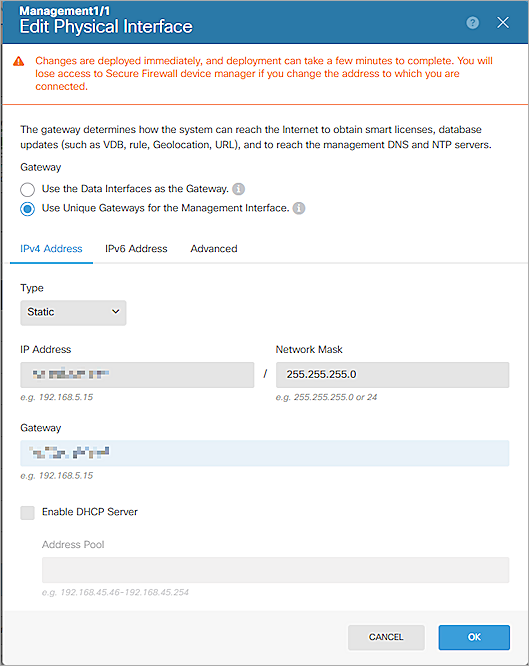The height and width of the screenshot is (666, 529).
Task: Edit the Network Mask field
Action: (x=393, y=375)
